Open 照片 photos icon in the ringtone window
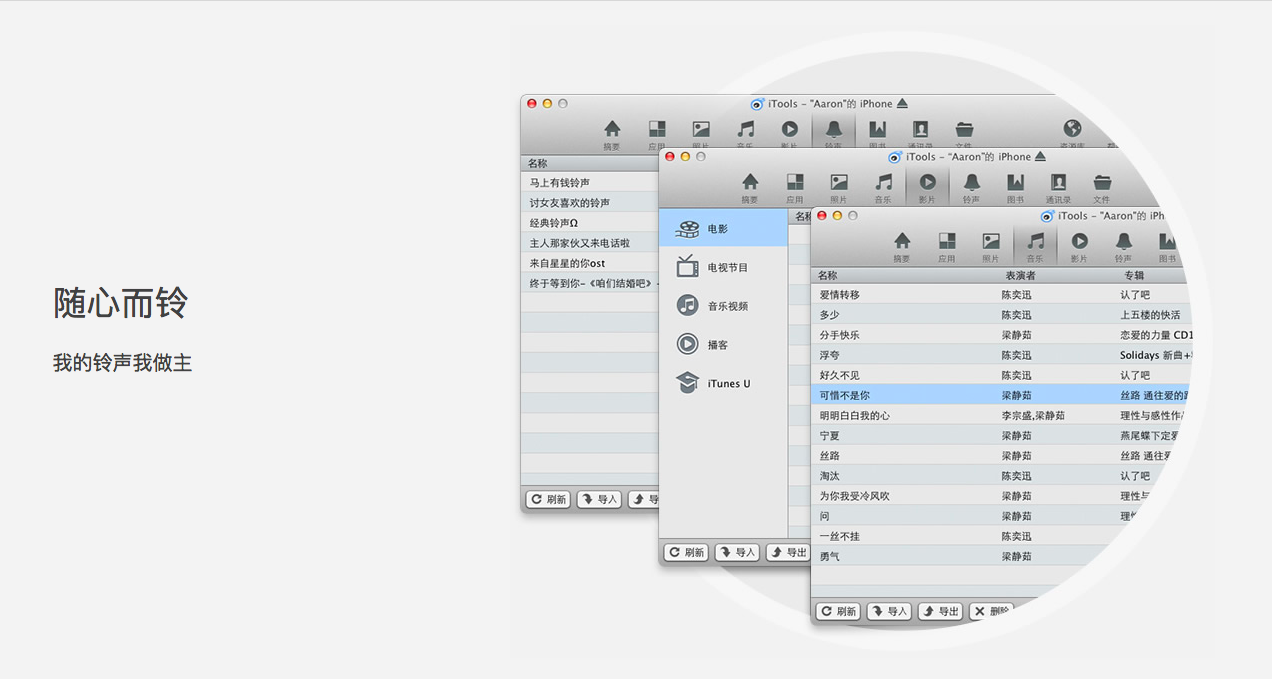 click(x=701, y=130)
